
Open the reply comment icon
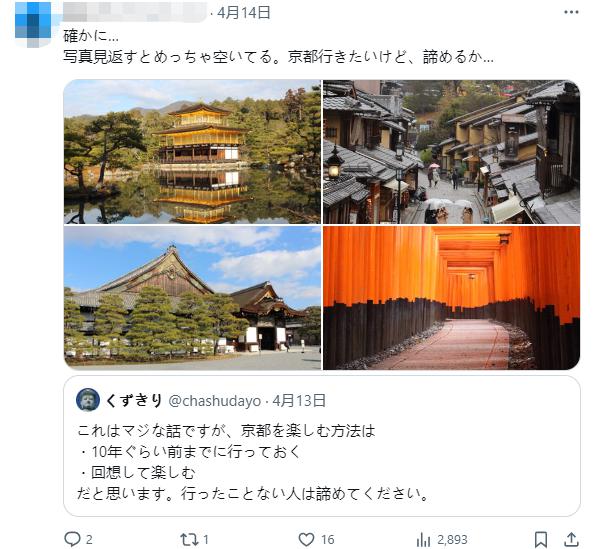pos(72,539)
